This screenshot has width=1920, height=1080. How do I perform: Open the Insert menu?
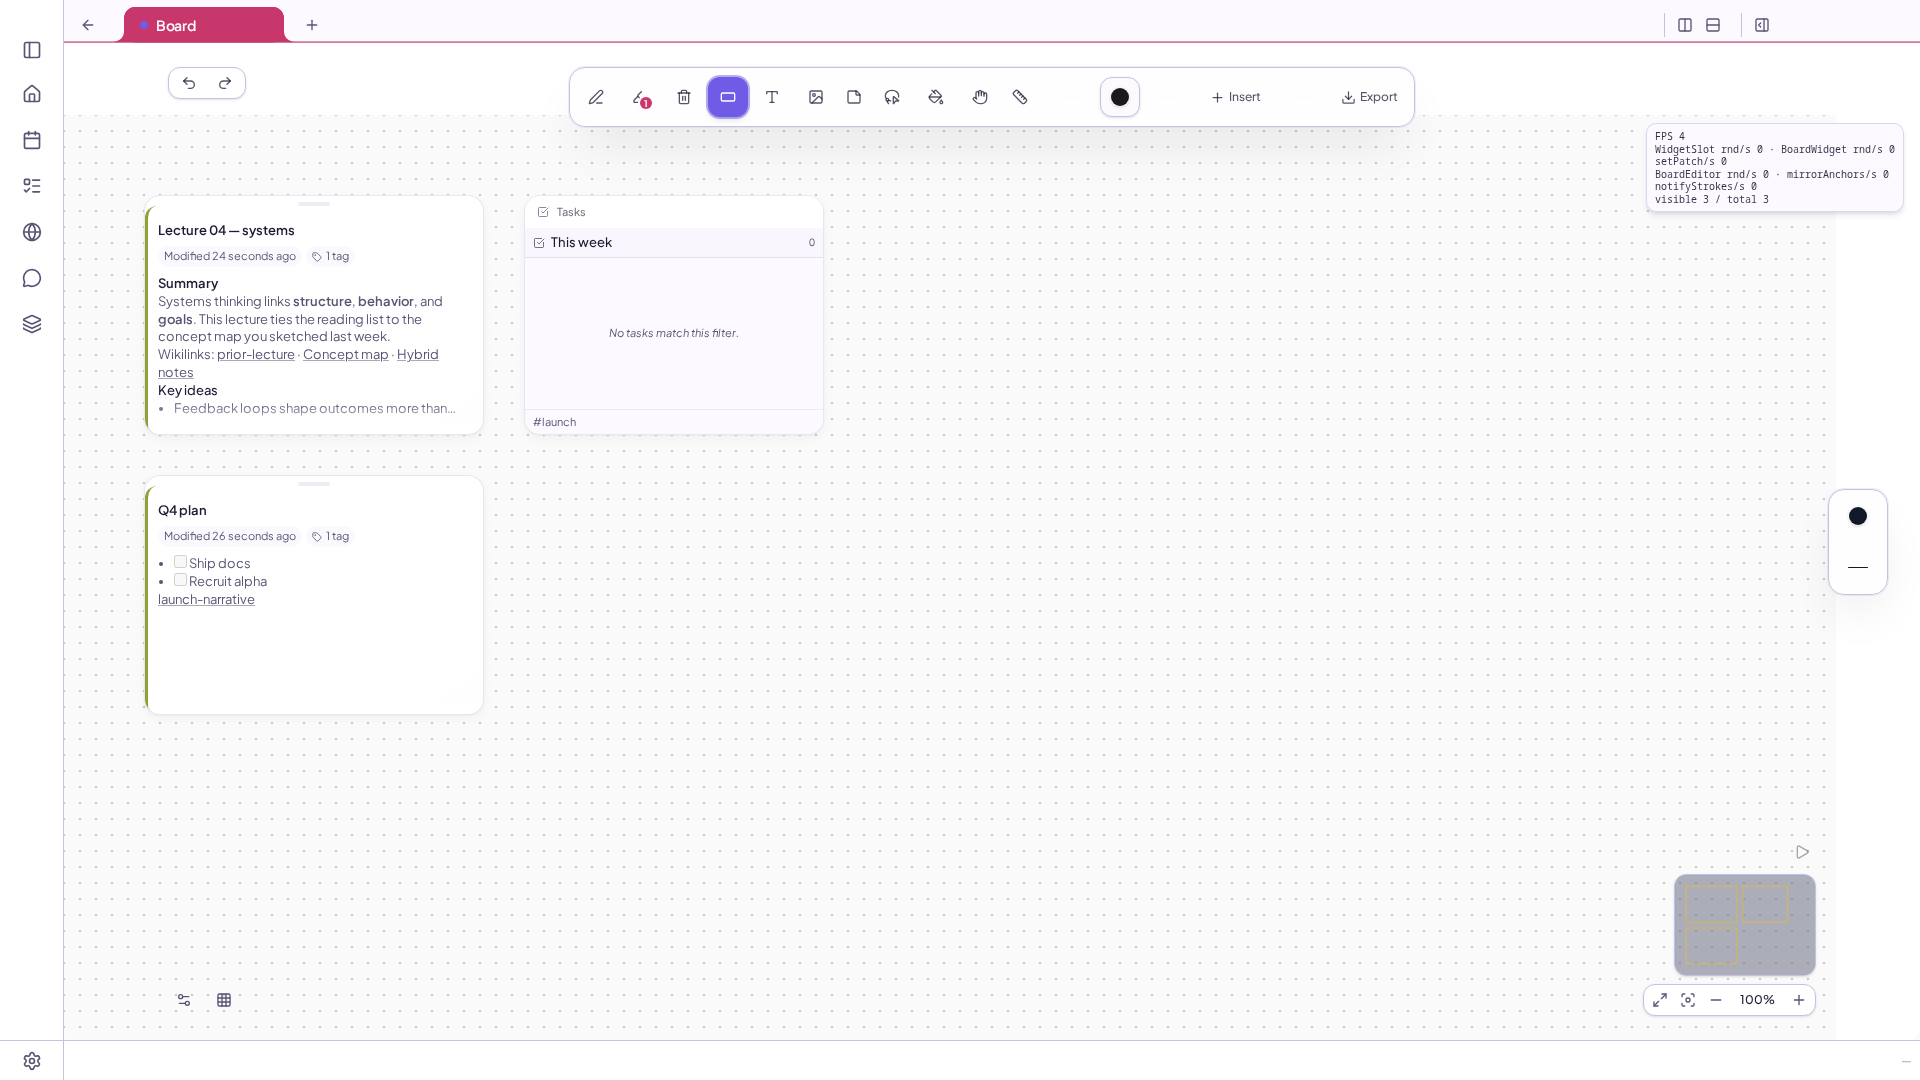(1236, 97)
